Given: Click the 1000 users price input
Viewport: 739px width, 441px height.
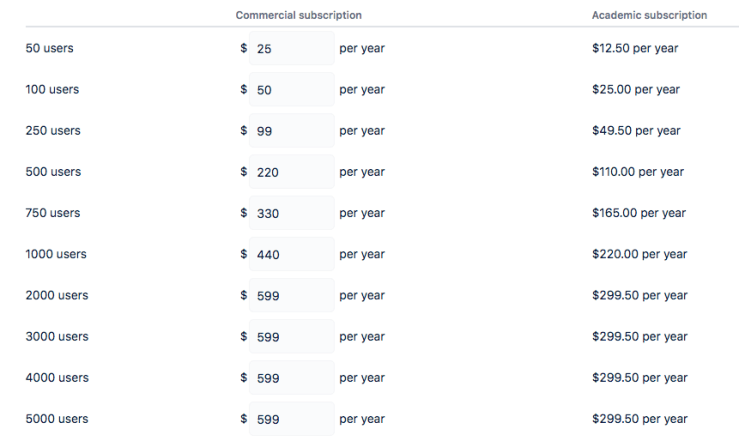Looking at the screenshot, I should pyautogui.click(x=291, y=254).
